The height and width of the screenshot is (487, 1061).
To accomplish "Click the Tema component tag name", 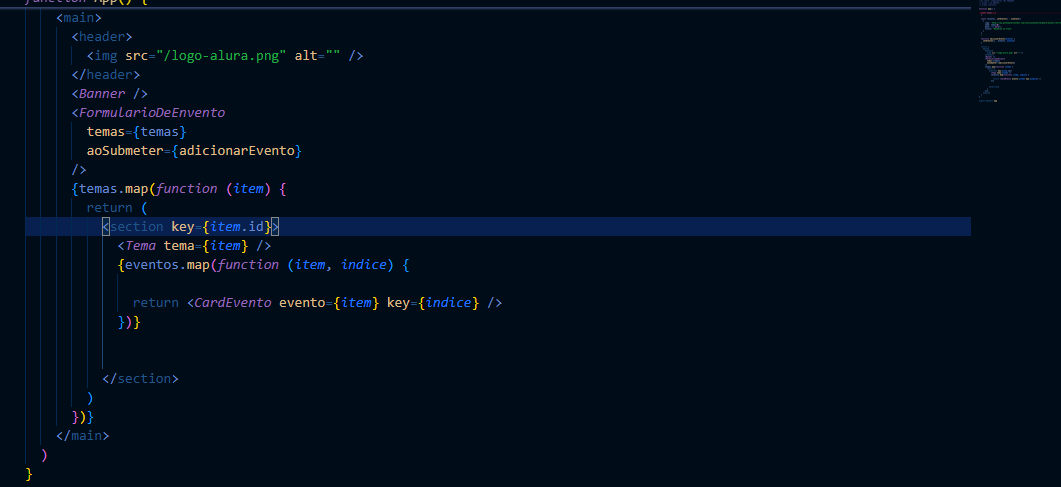I will click(140, 245).
